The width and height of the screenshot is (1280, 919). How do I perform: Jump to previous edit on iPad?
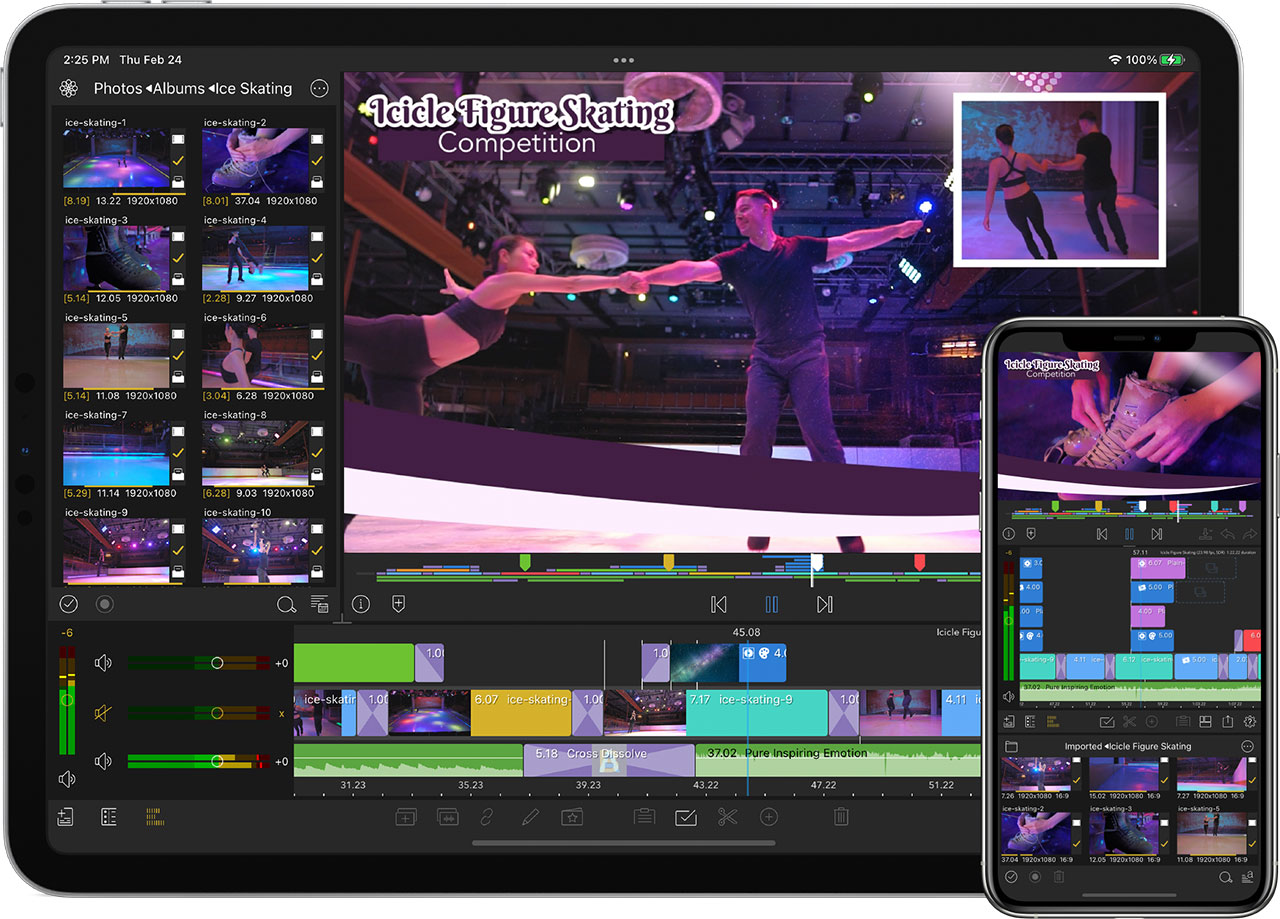pos(718,604)
